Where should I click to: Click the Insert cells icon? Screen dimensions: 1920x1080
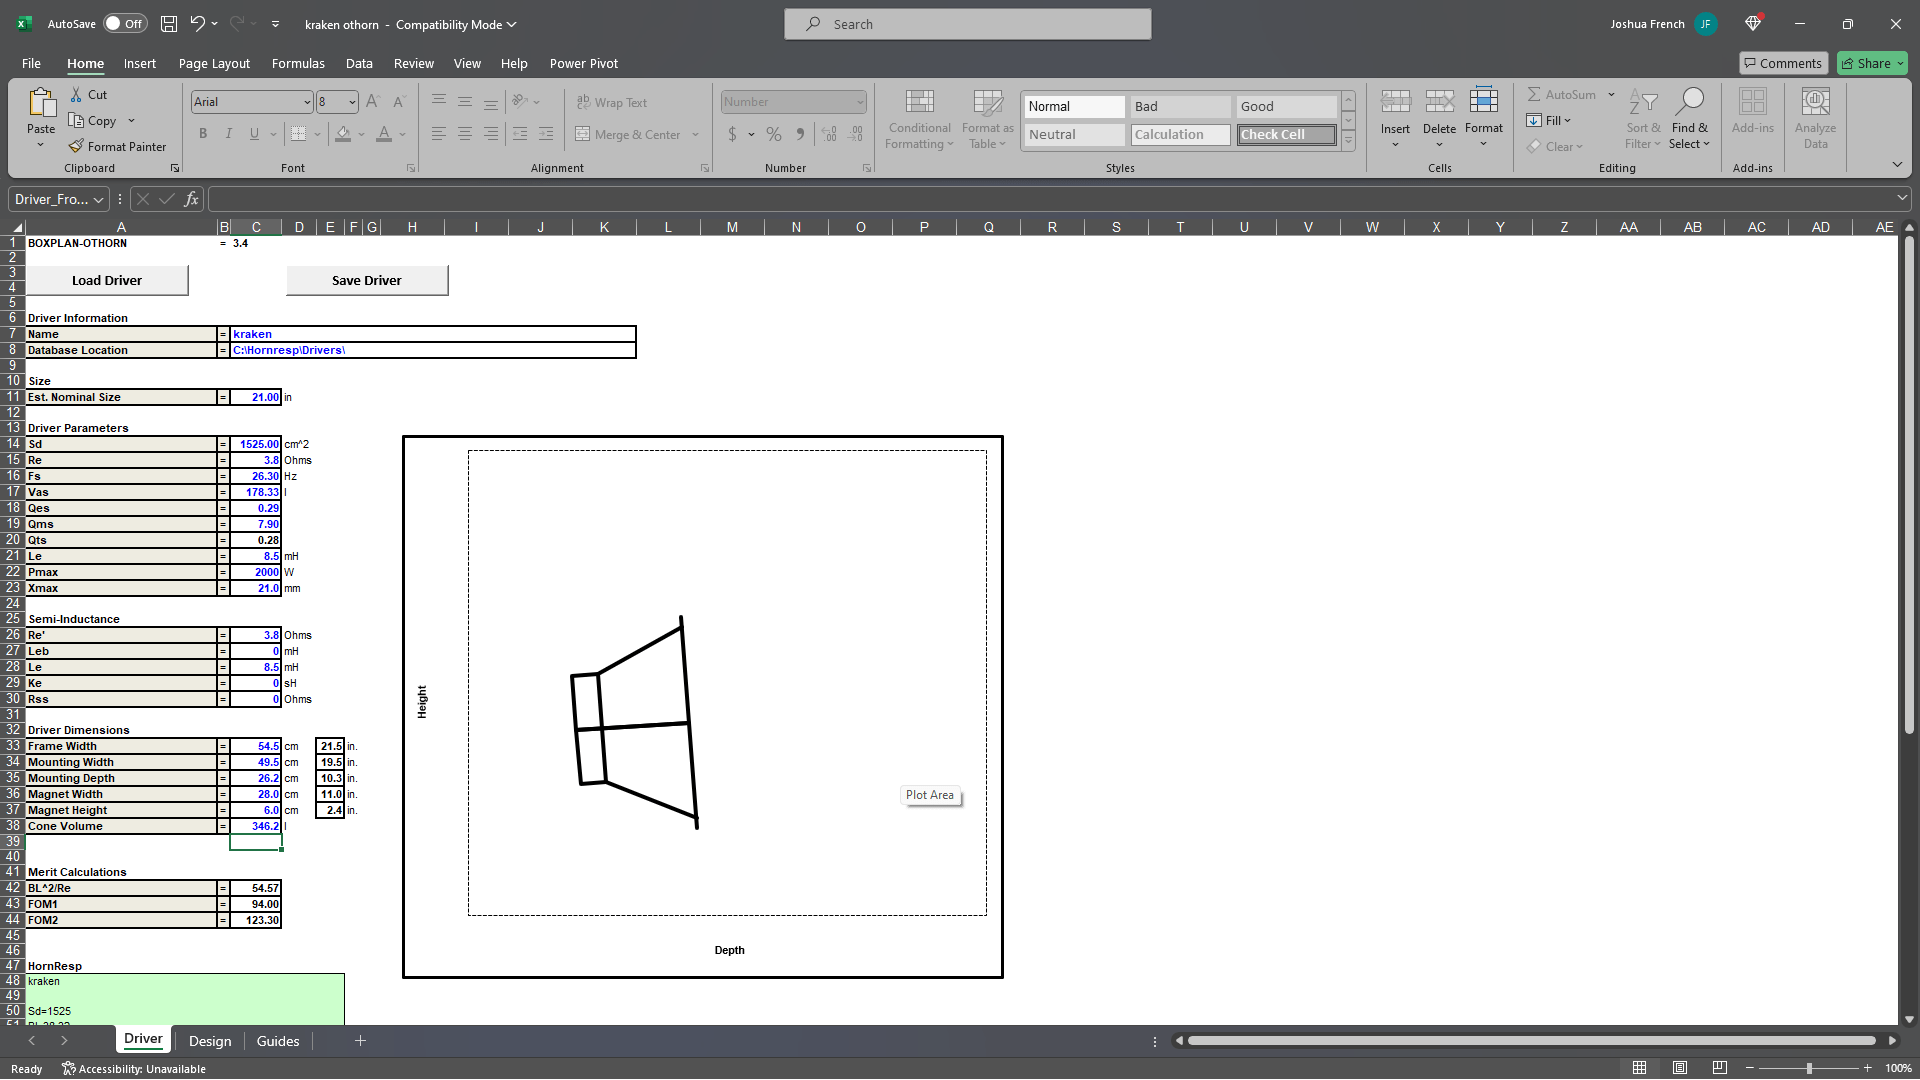coord(1395,101)
